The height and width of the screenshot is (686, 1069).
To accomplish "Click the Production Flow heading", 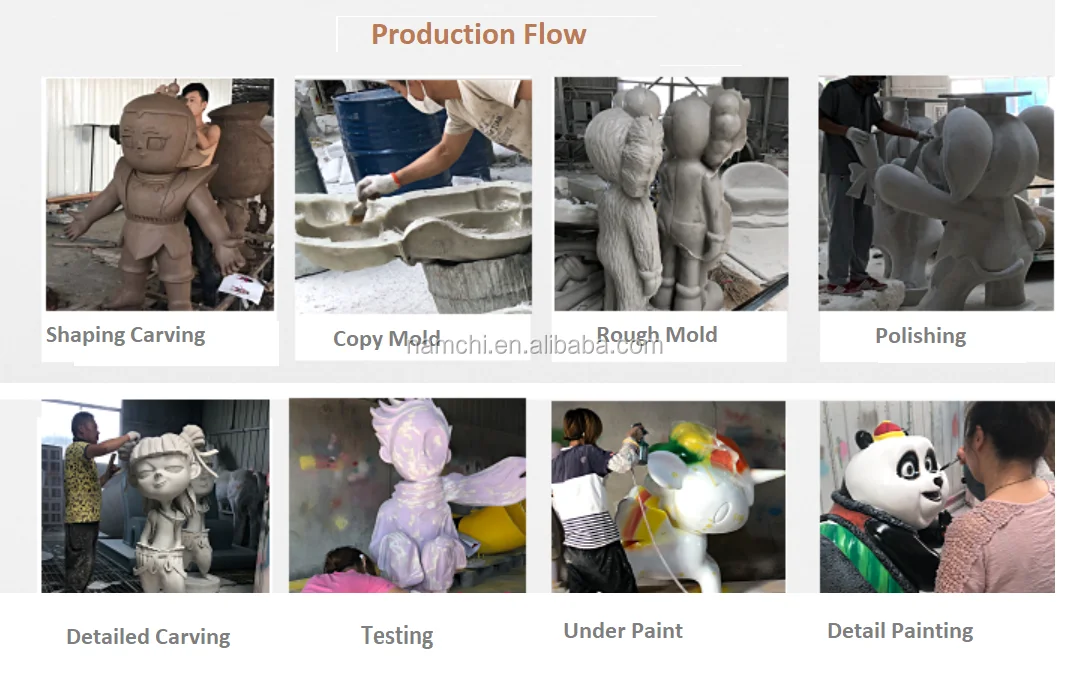I will [x=479, y=34].
